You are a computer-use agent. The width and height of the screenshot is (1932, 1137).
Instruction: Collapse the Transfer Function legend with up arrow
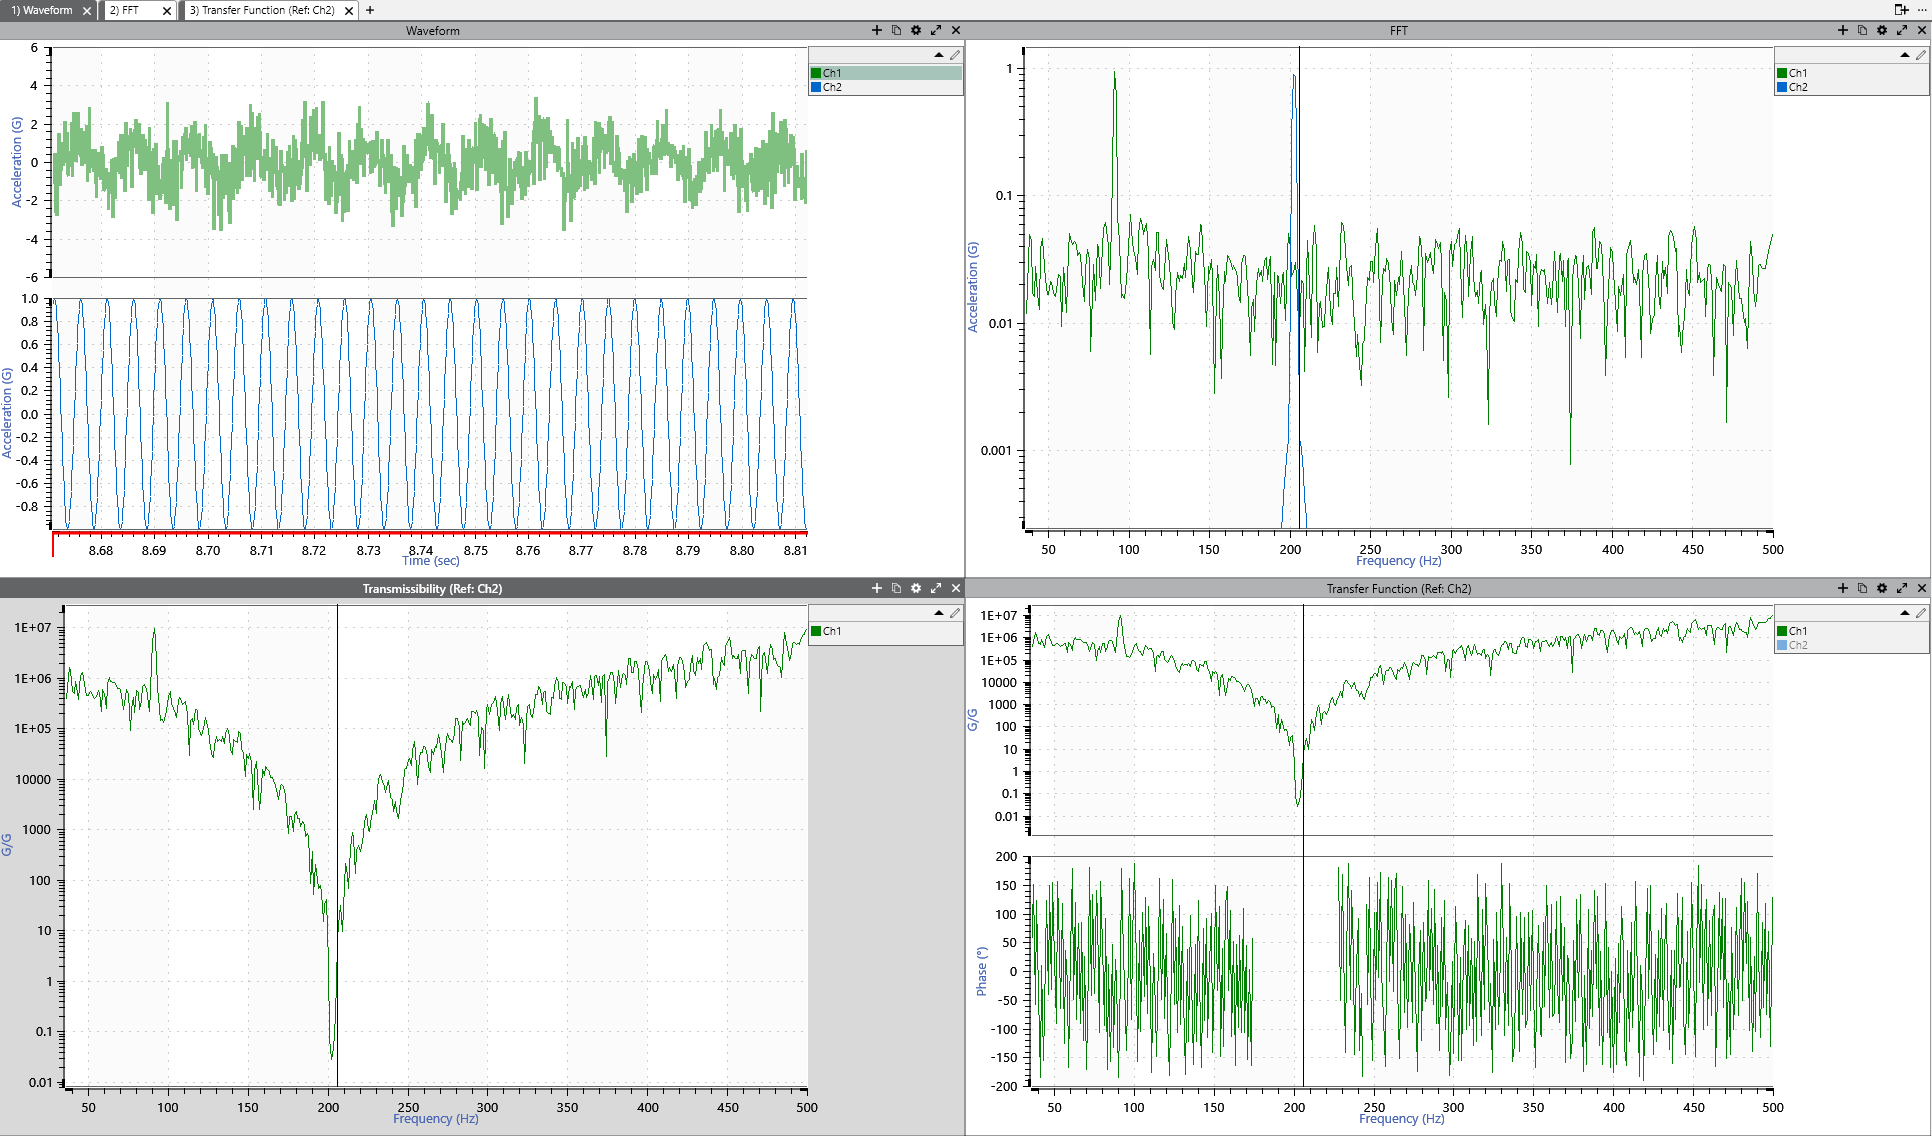tap(1905, 613)
